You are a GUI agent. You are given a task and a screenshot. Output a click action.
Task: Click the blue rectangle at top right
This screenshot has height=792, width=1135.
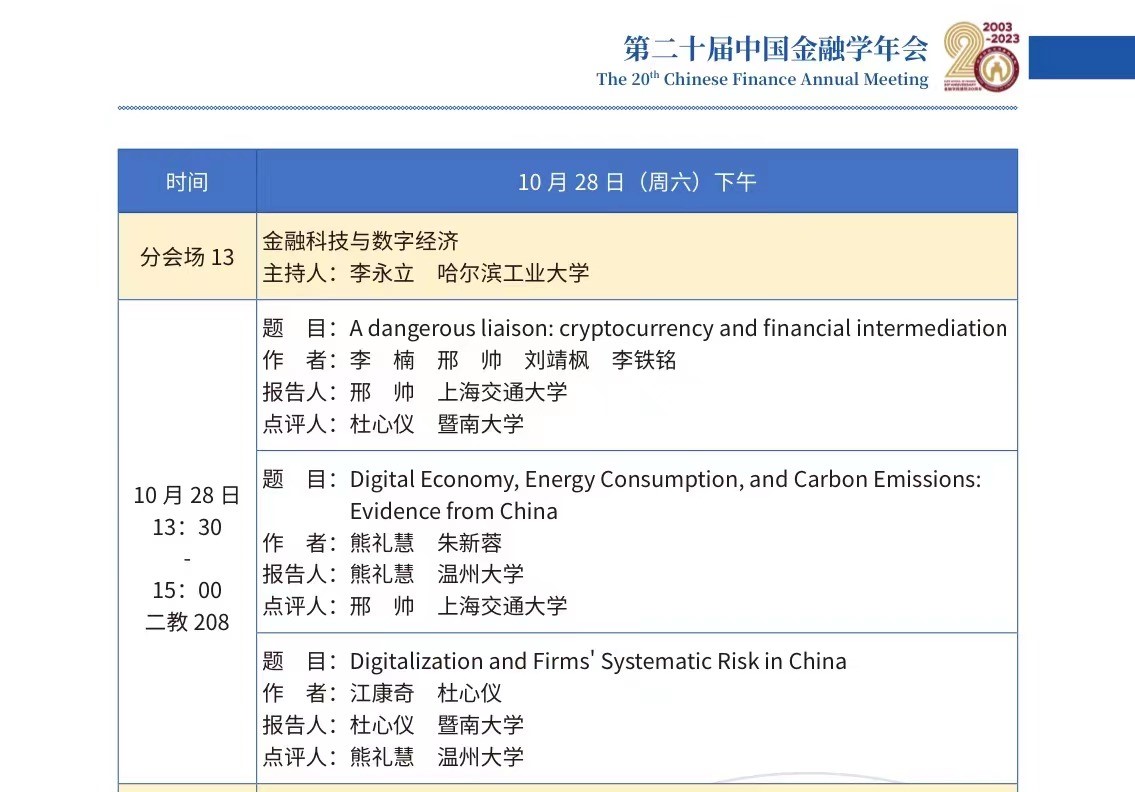click(x=1081, y=57)
